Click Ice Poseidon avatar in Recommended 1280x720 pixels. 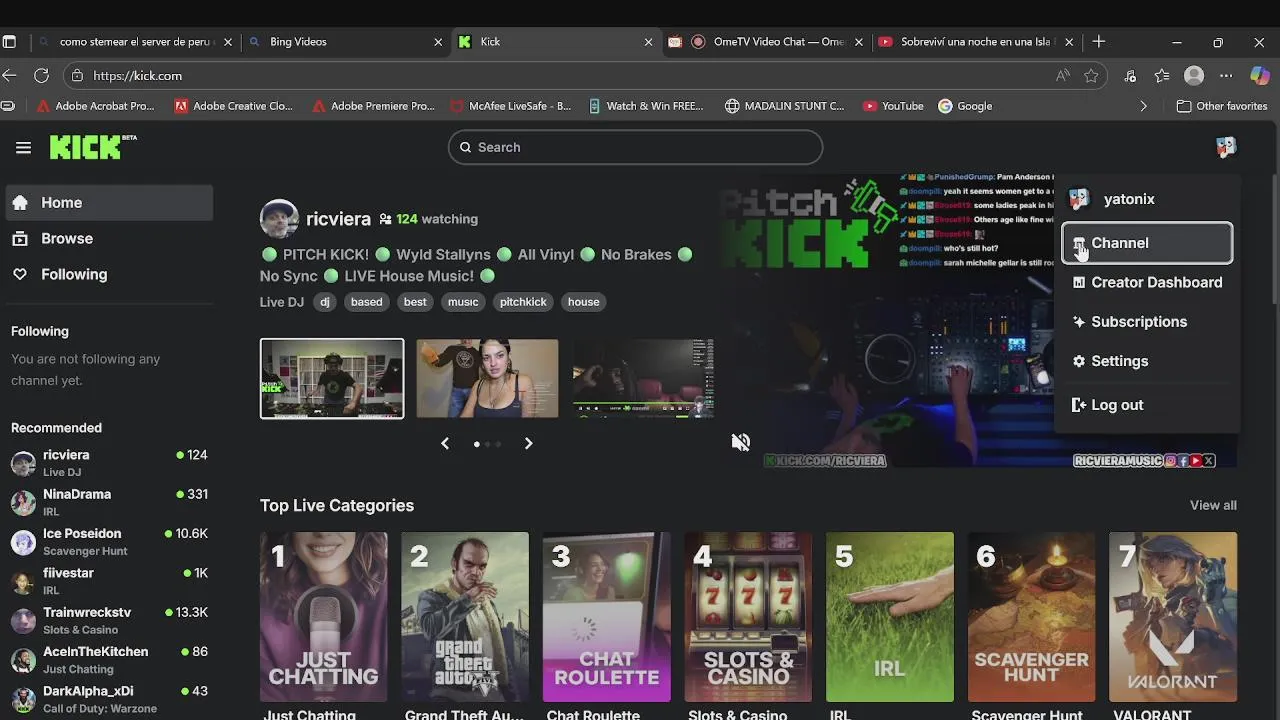(23, 542)
